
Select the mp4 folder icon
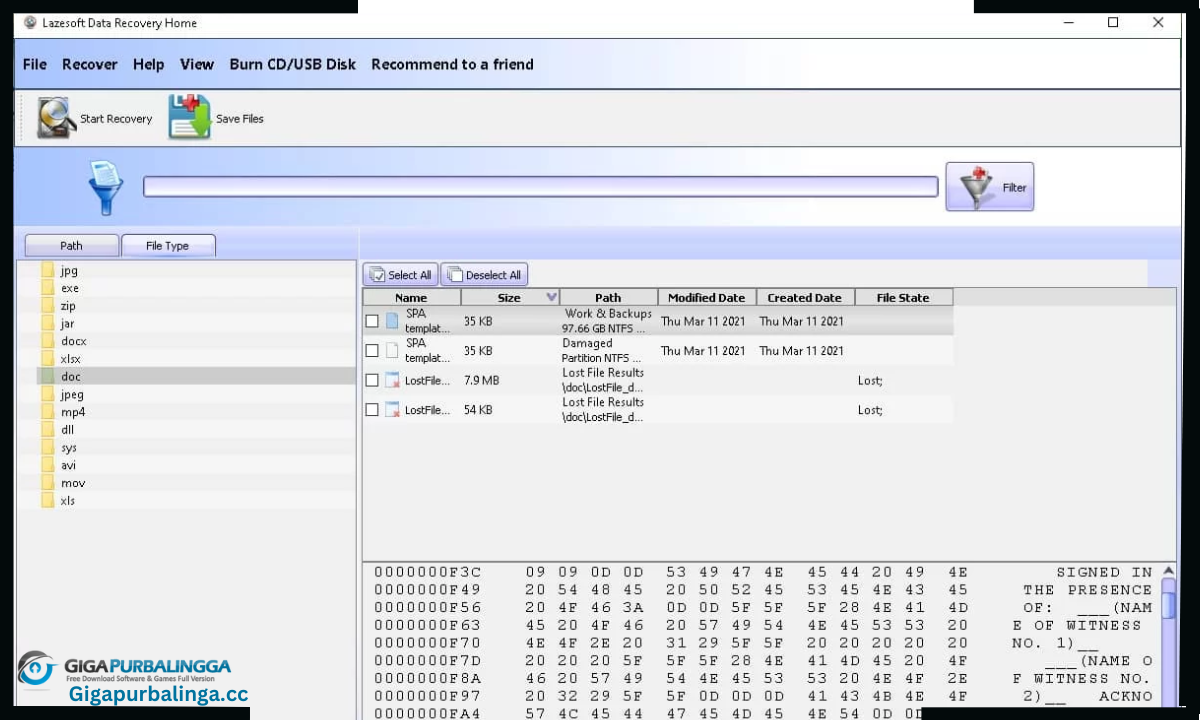point(47,412)
